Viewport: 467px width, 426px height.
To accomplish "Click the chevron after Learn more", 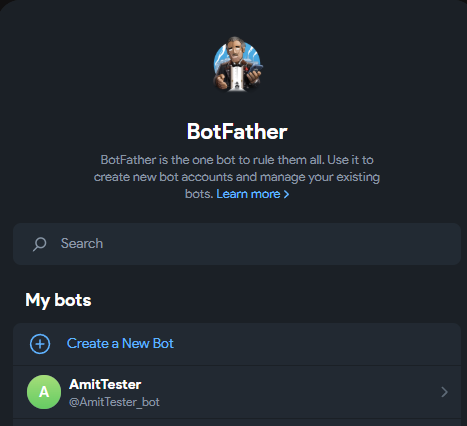I will tap(286, 194).
